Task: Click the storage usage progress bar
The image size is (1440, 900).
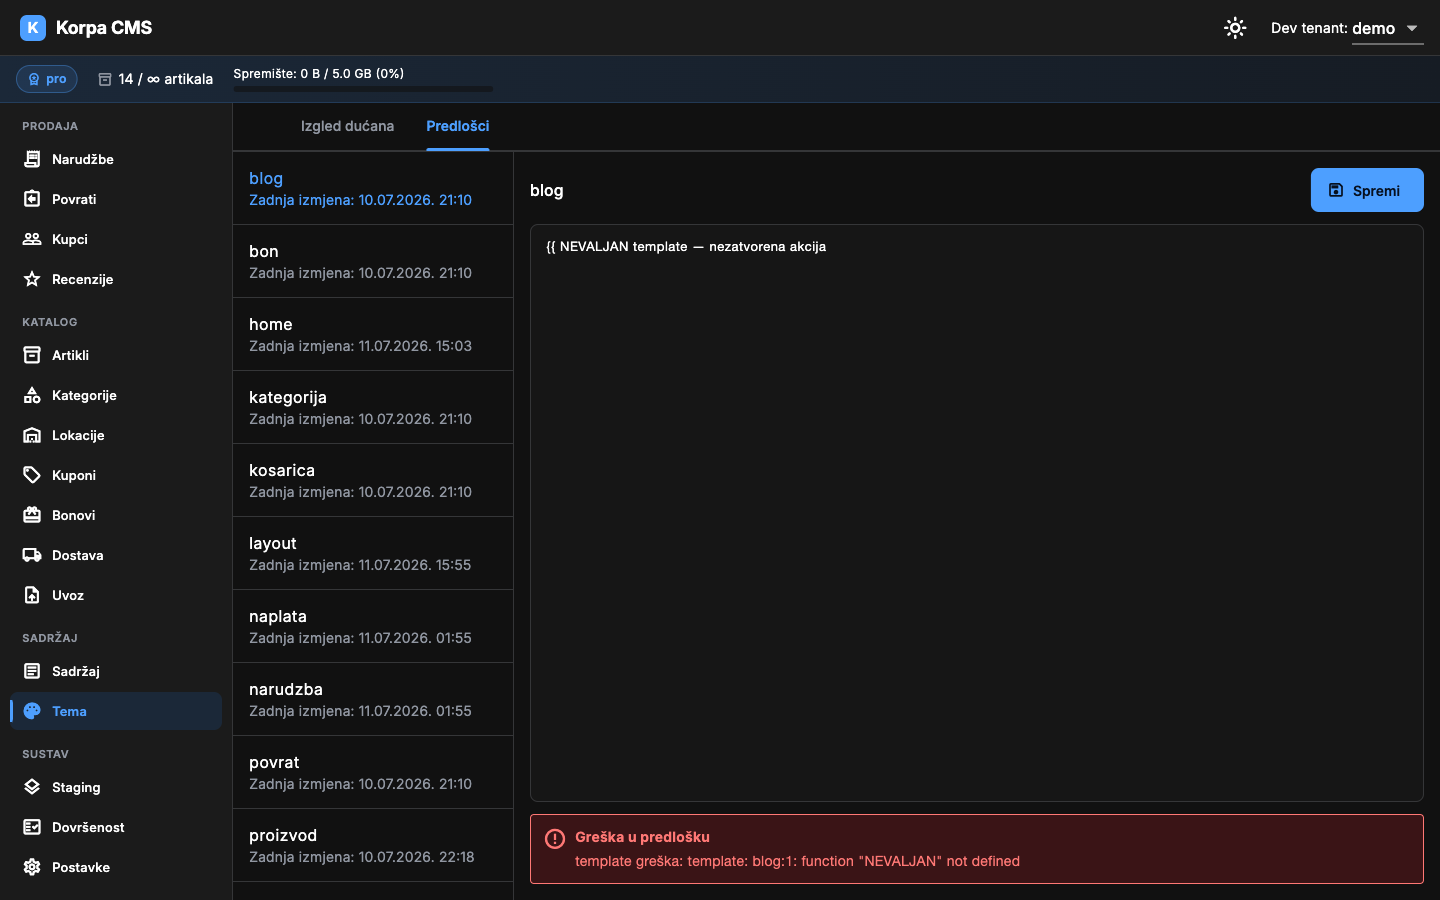Action: coord(363,89)
